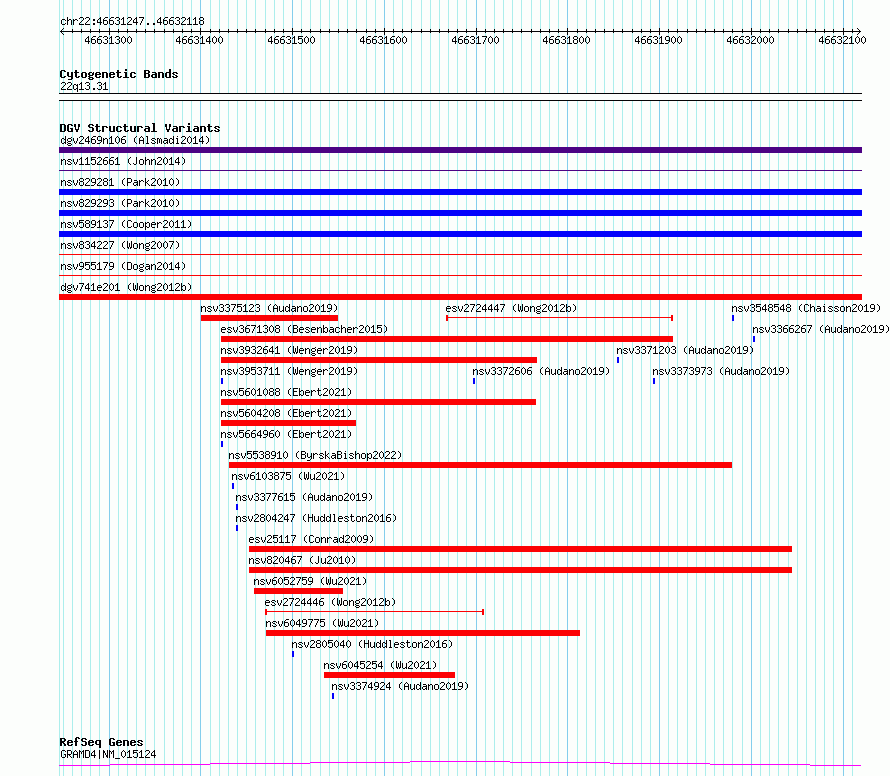
Task: Select nsv5664960 (Ebert2021) label
Action: 286,434
